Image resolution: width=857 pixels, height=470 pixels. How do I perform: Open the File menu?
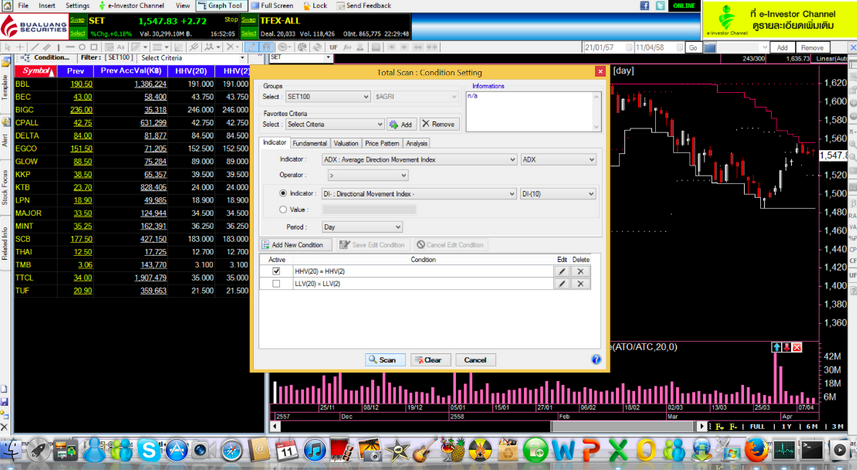pyautogui.click(x=23, y=5)
